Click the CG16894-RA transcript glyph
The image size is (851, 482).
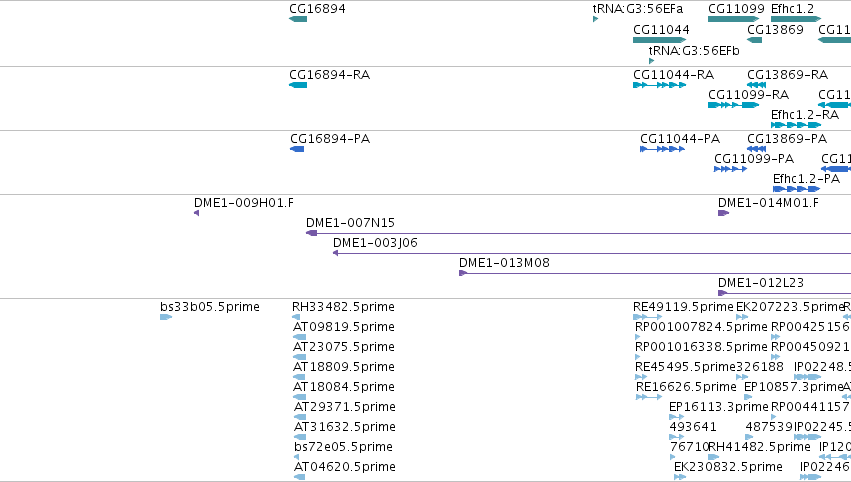pos(298,85)
